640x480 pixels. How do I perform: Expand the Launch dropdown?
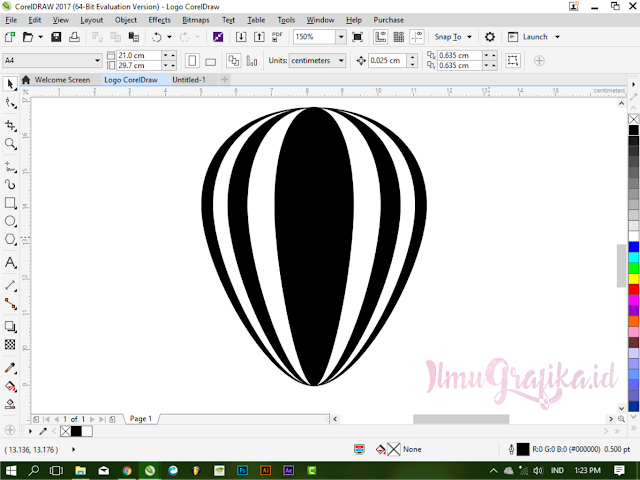pyautogui.click(x=557, y=37)
